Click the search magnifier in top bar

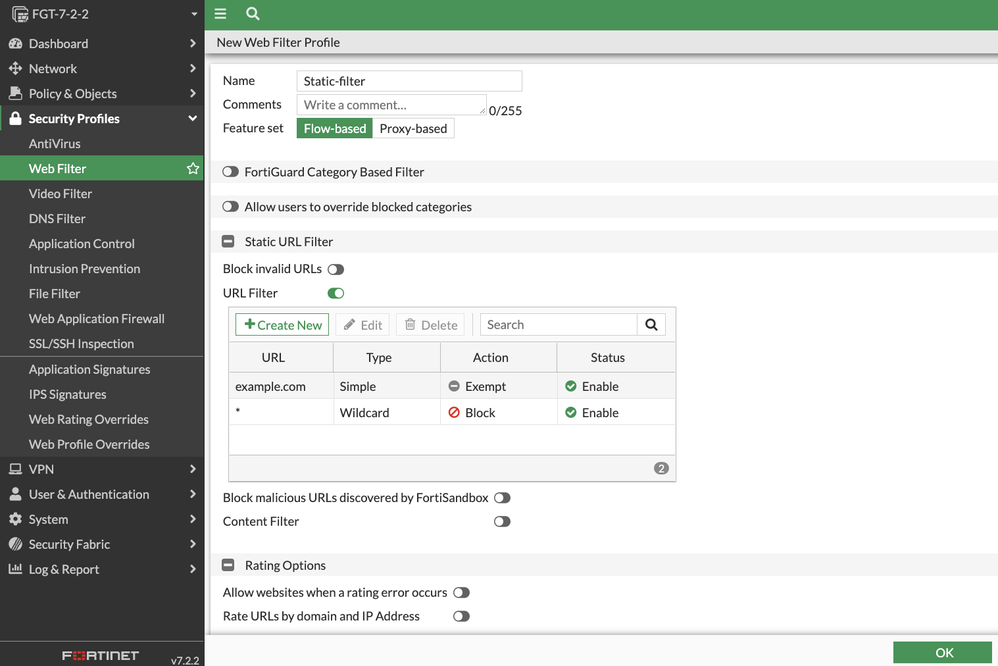point(253,14)
